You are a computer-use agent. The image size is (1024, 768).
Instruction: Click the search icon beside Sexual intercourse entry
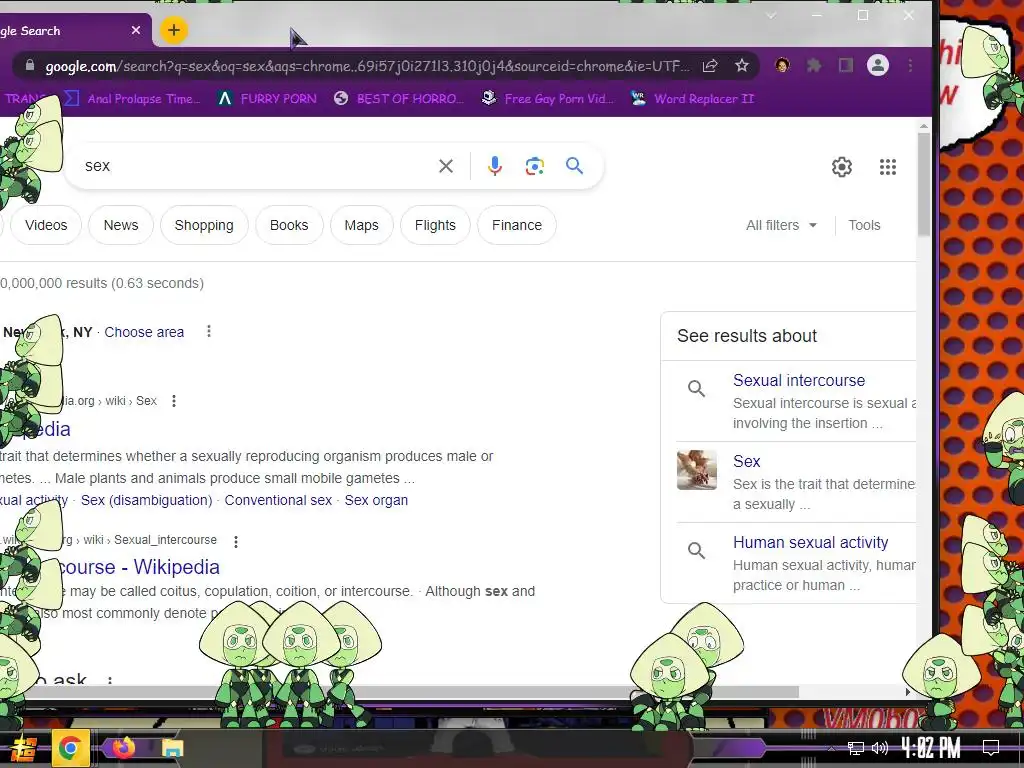coord(697,389)
